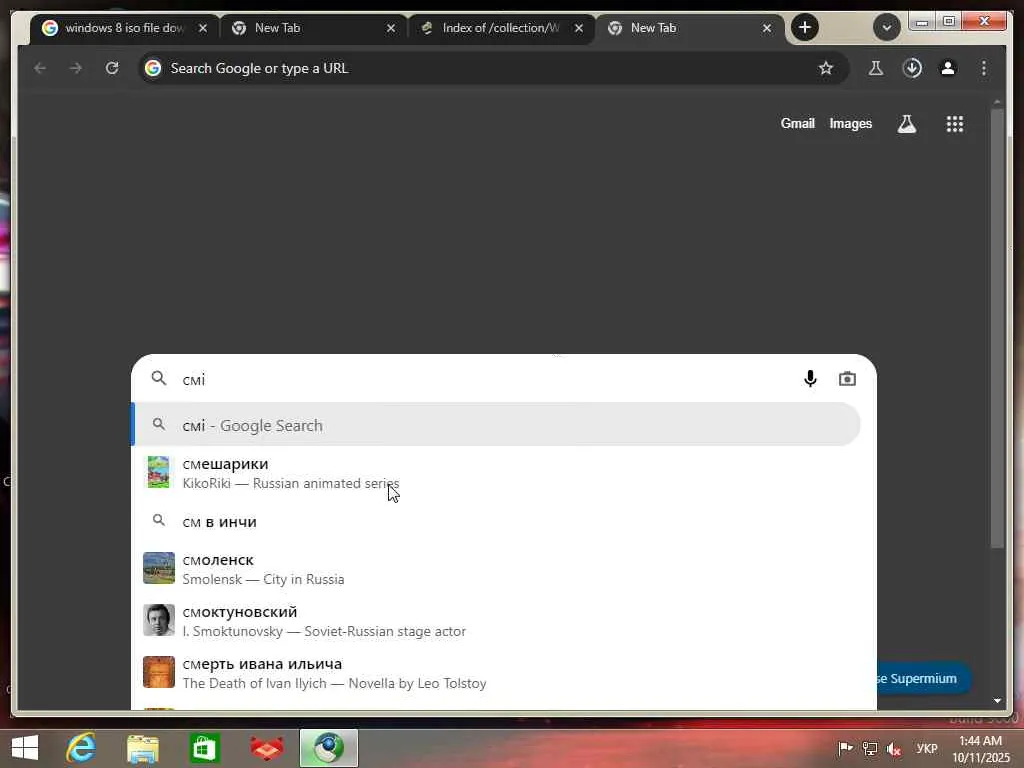This screenshot has width=1024, height=768.
Task: Click the page vertical scrollbar
Action: pos(997,327)
